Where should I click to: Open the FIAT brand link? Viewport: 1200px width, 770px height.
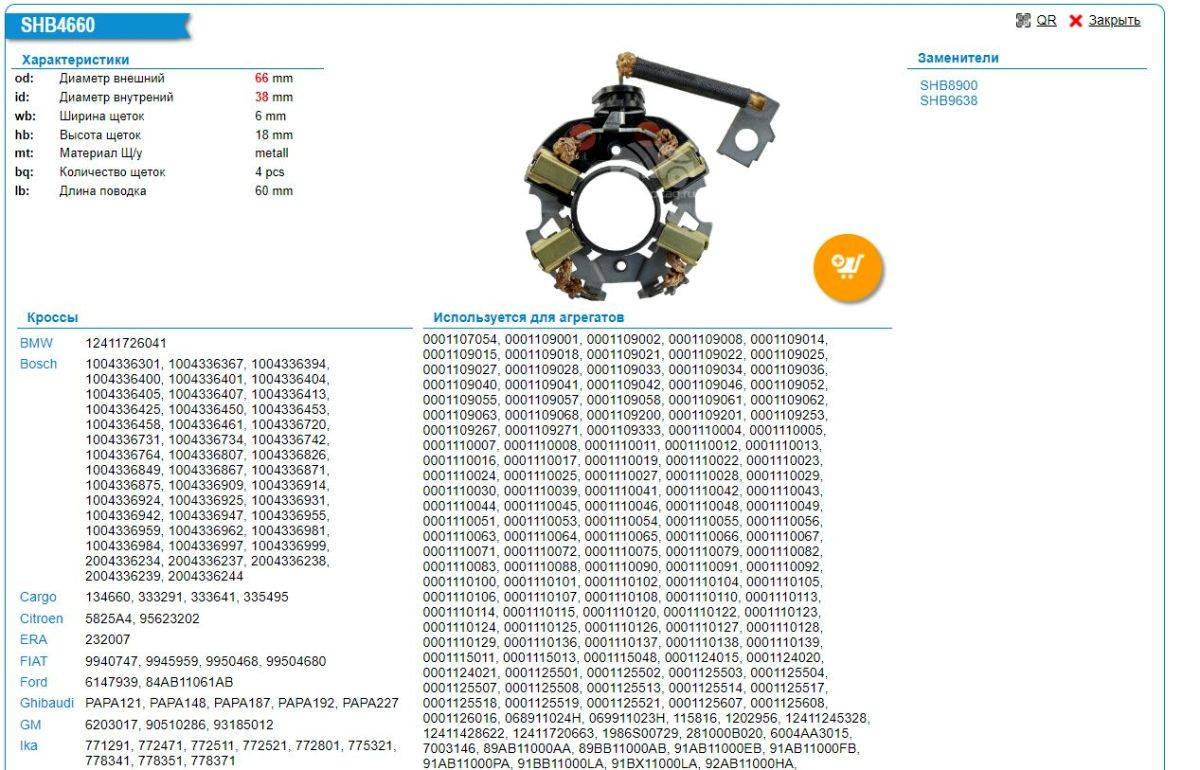pos(34,661)
